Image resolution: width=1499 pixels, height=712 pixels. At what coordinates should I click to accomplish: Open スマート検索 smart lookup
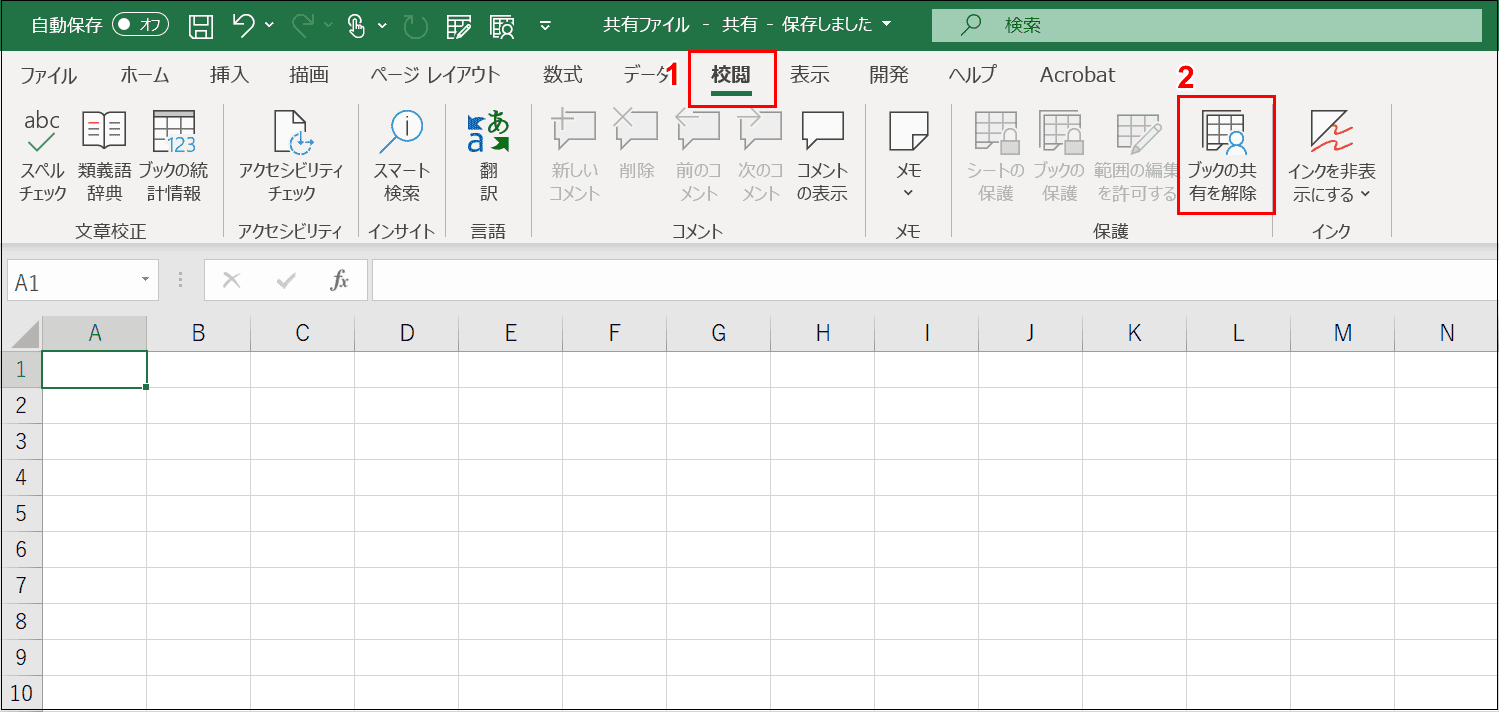(402, 156)
